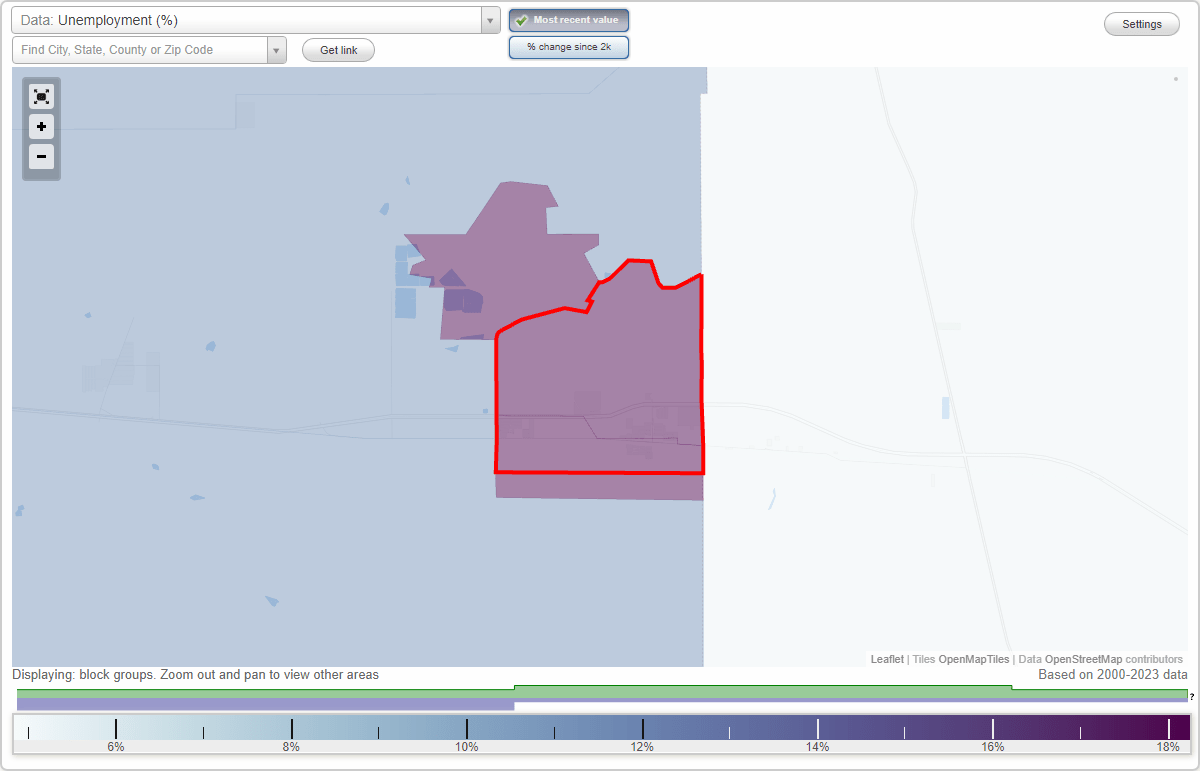Zoom in using the plus map control
The width and height of the screenshot is (1200, 771).
coord(41,126)
